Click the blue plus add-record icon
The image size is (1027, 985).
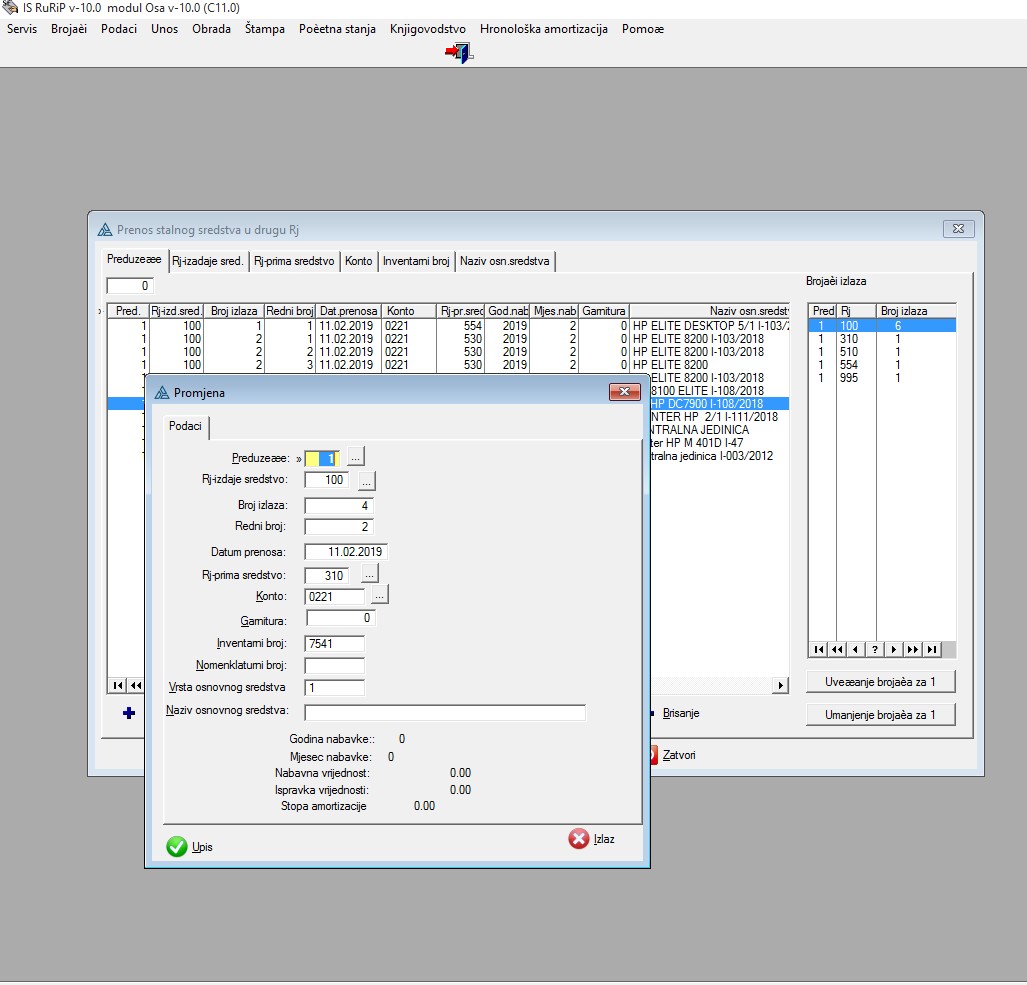[x=128, y=713]
